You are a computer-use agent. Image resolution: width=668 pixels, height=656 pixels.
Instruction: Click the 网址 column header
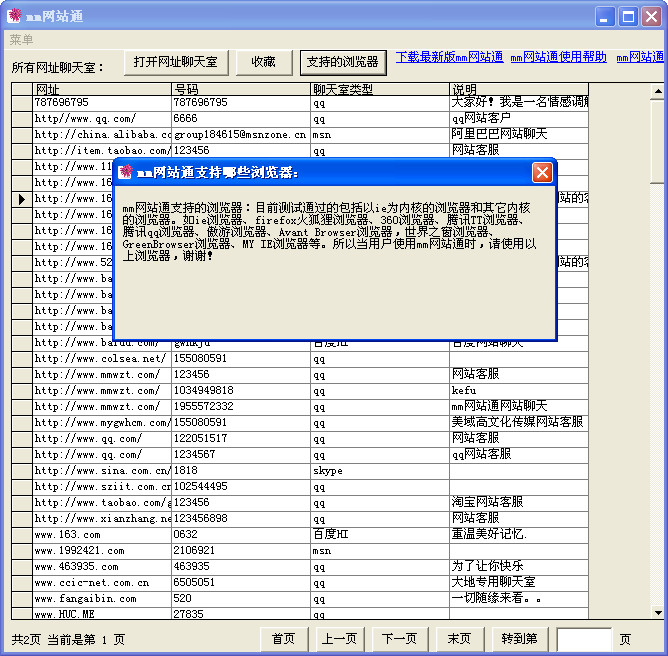[x=102, y=89]
